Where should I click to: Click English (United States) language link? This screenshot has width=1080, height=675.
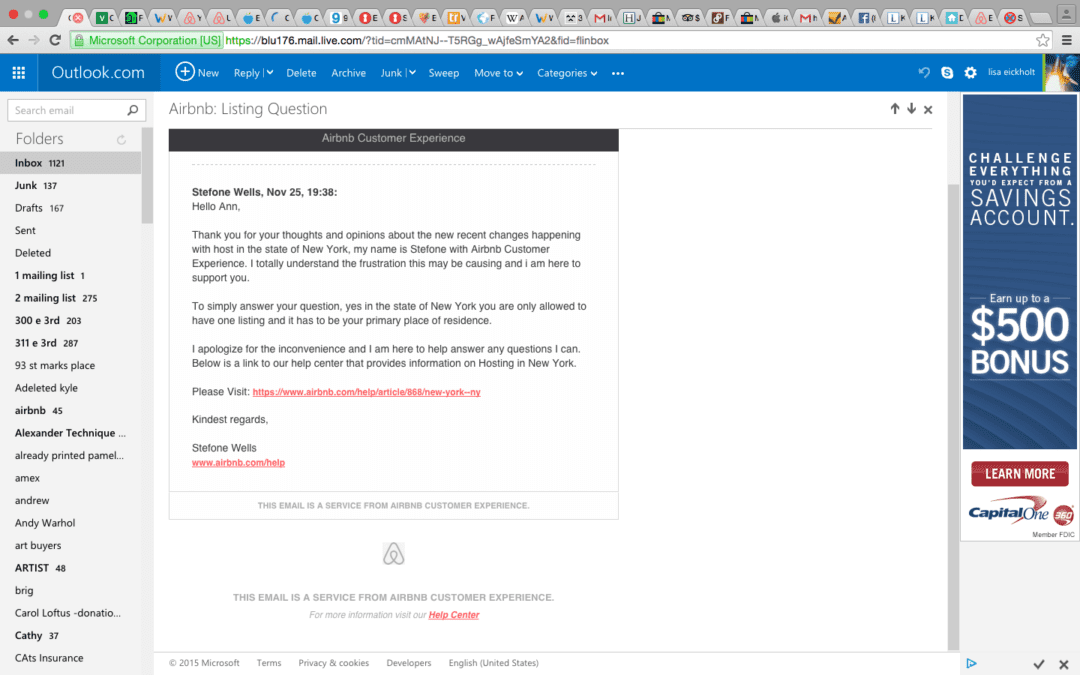coord(494,663)
